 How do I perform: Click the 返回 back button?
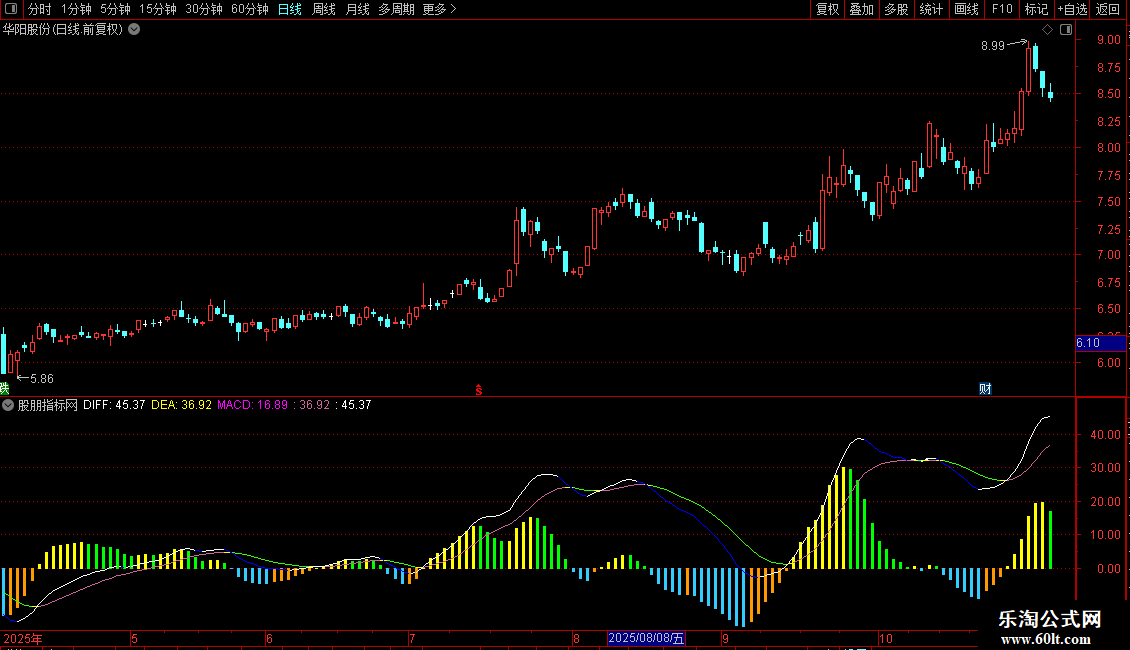coord(1108,9)
